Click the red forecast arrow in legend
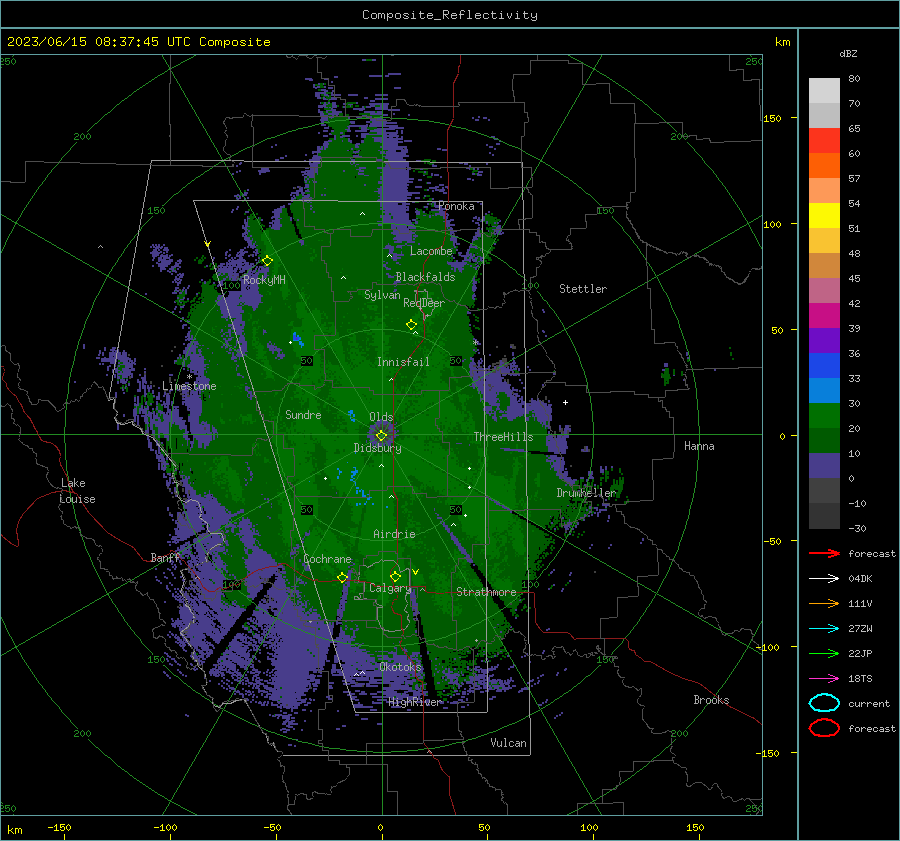Image resolution: width=900 pixels, height=841 pixels. pyautogui.click(x=824, y=553)
